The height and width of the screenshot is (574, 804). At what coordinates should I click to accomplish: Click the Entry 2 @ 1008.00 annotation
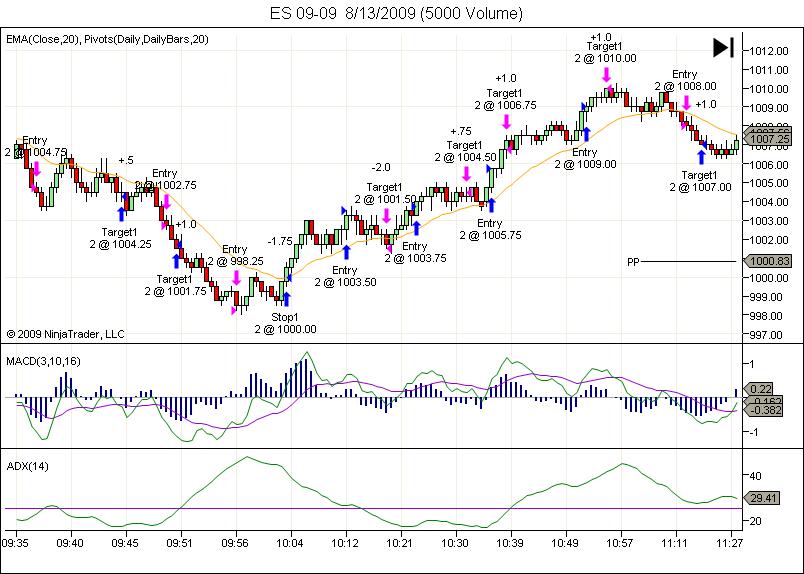click(685, 80)
